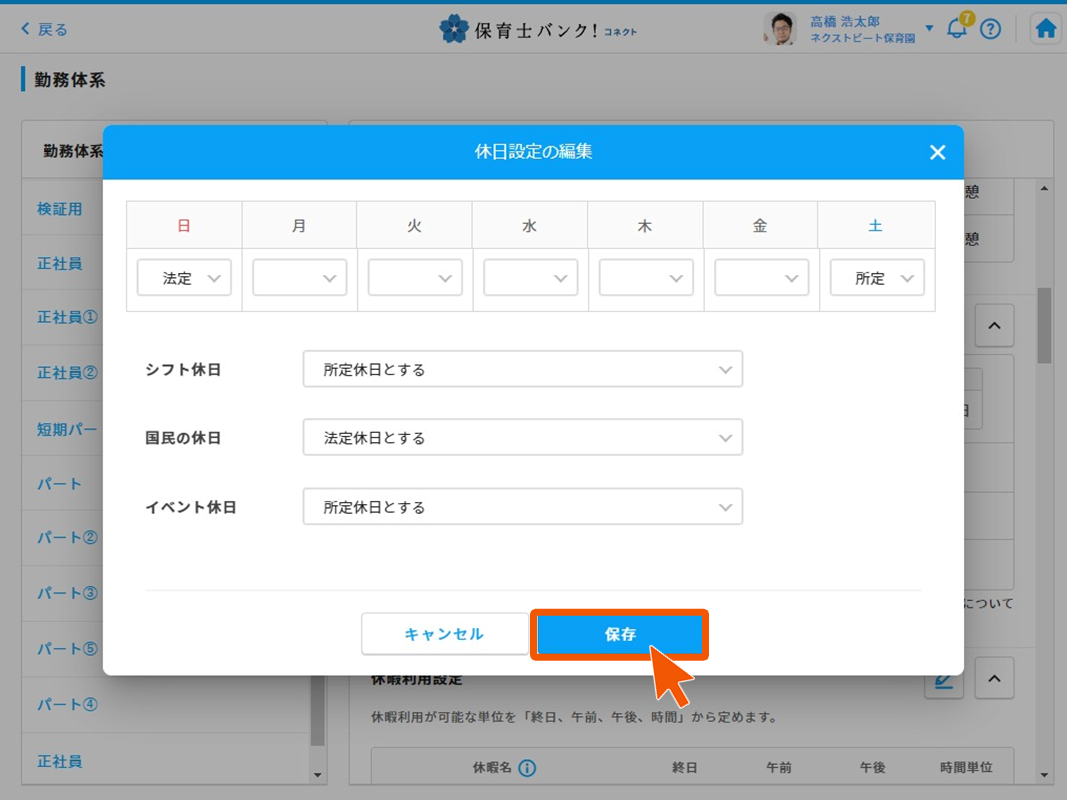Close the holiday settings dialog
Viewport: 1067px width, 800px height.
pyautogui.click(x=937, y=152)
